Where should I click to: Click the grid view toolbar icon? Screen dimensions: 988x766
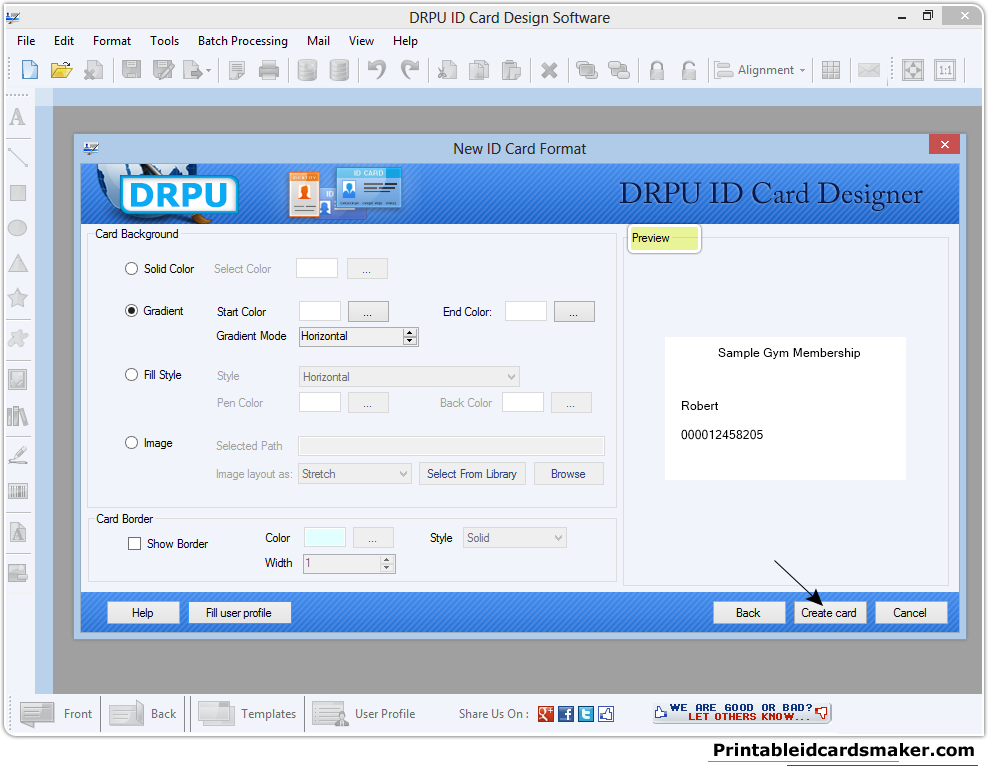830,70
